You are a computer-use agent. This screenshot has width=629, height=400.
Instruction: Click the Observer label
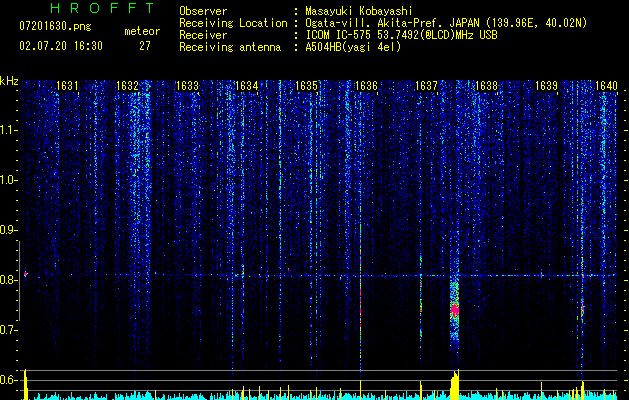tap(203, 11)
